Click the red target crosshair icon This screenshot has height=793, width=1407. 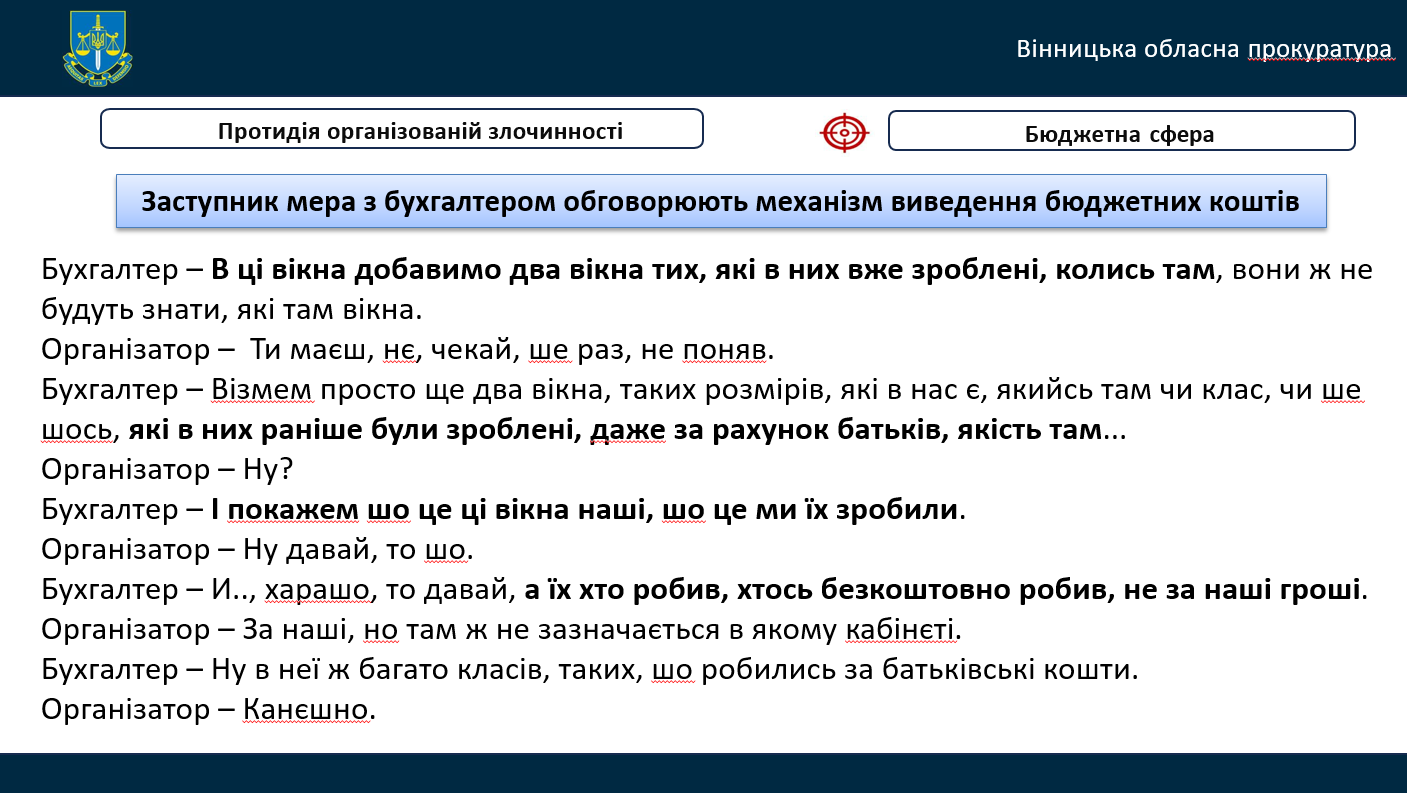tap(844, 132)
